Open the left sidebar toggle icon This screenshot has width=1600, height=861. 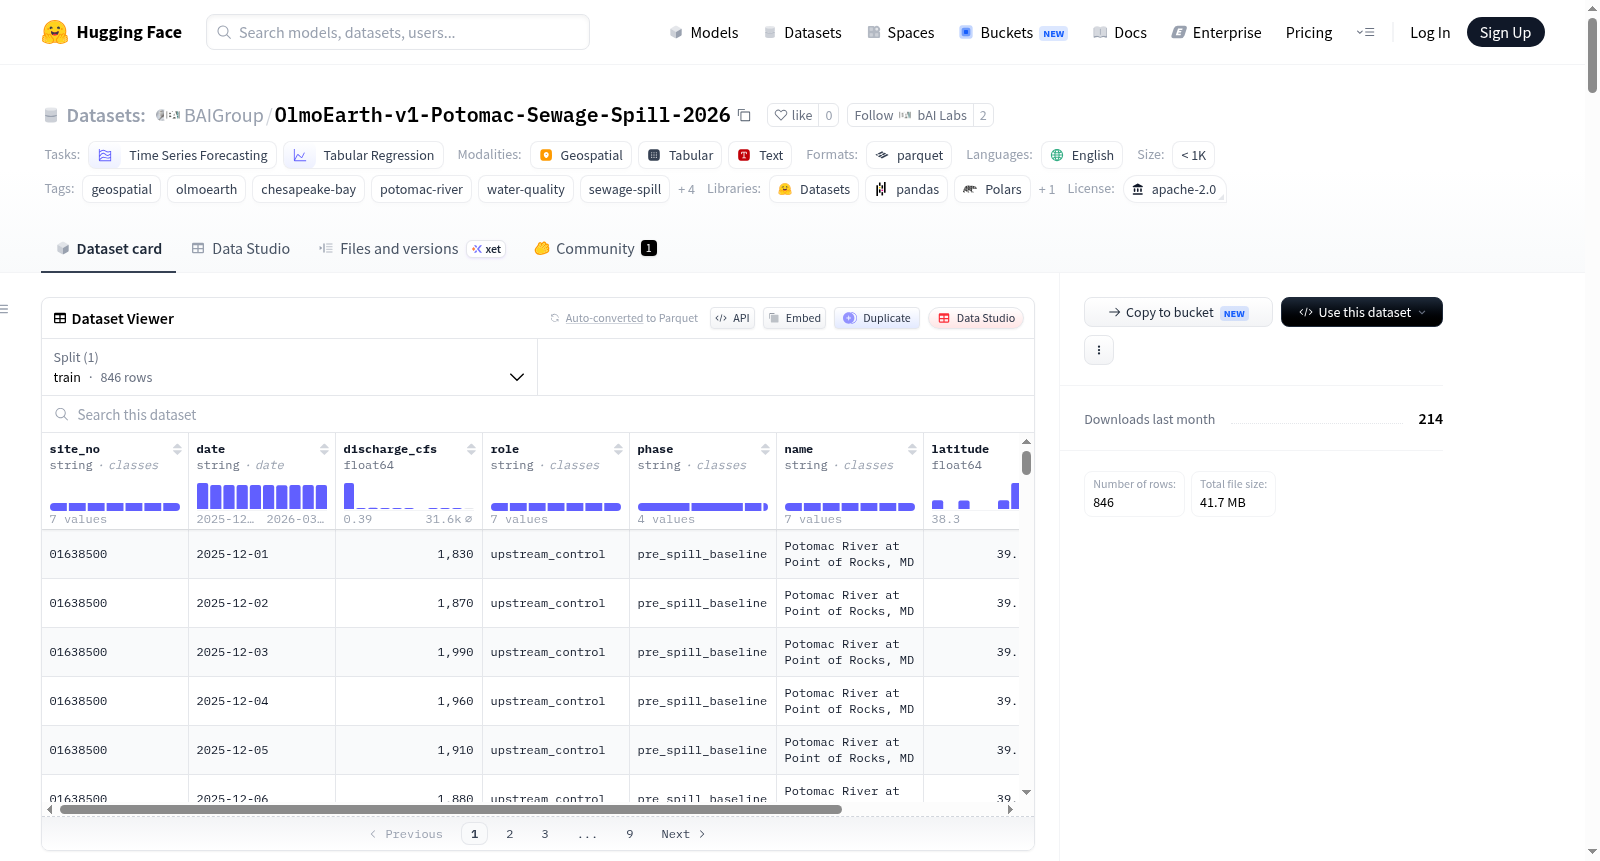[4, 309]
